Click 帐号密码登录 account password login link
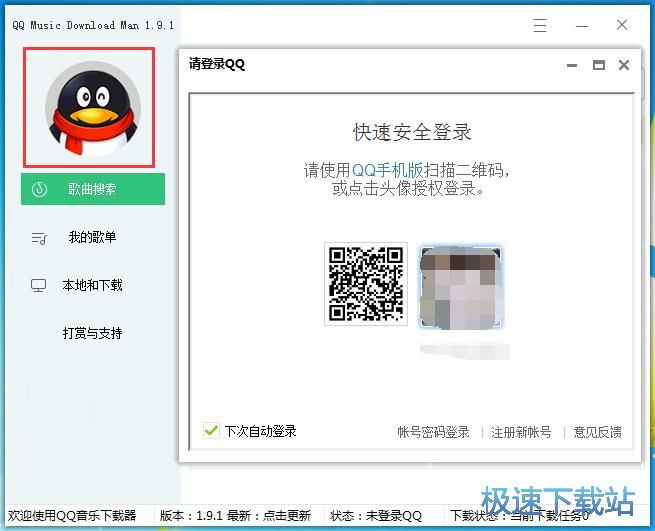This screenshot has height=531, width=655. [433, 432]
